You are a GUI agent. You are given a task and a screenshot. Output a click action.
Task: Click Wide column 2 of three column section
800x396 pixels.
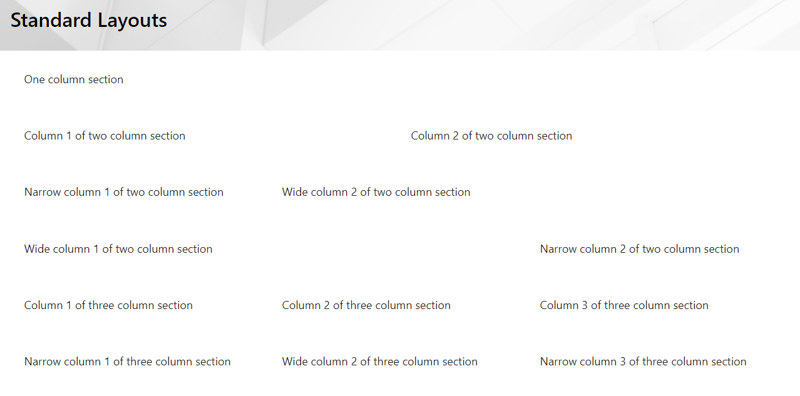click(380, 361)
